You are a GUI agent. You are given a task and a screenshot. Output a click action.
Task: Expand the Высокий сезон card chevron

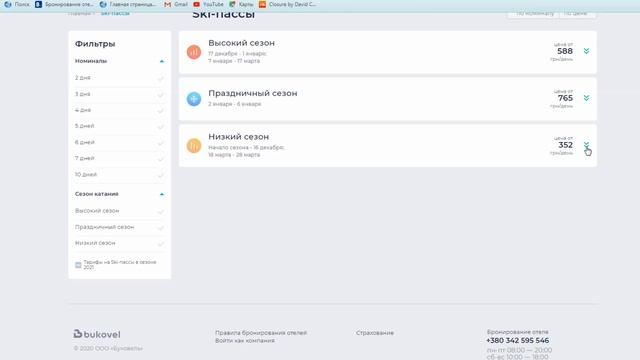(586, 51)
